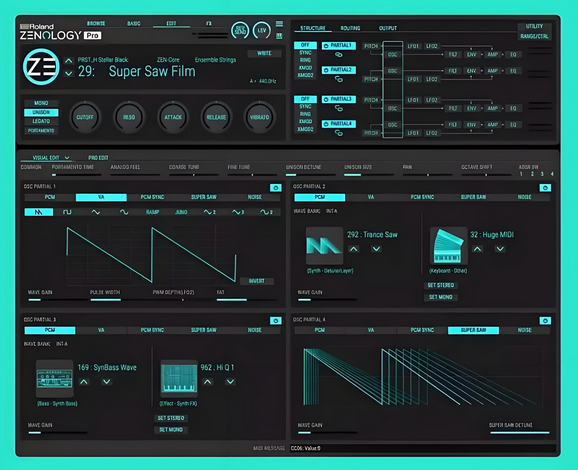
Task: Click up arrow under 169 : SynBass Wave
Action: coord(84,382)
